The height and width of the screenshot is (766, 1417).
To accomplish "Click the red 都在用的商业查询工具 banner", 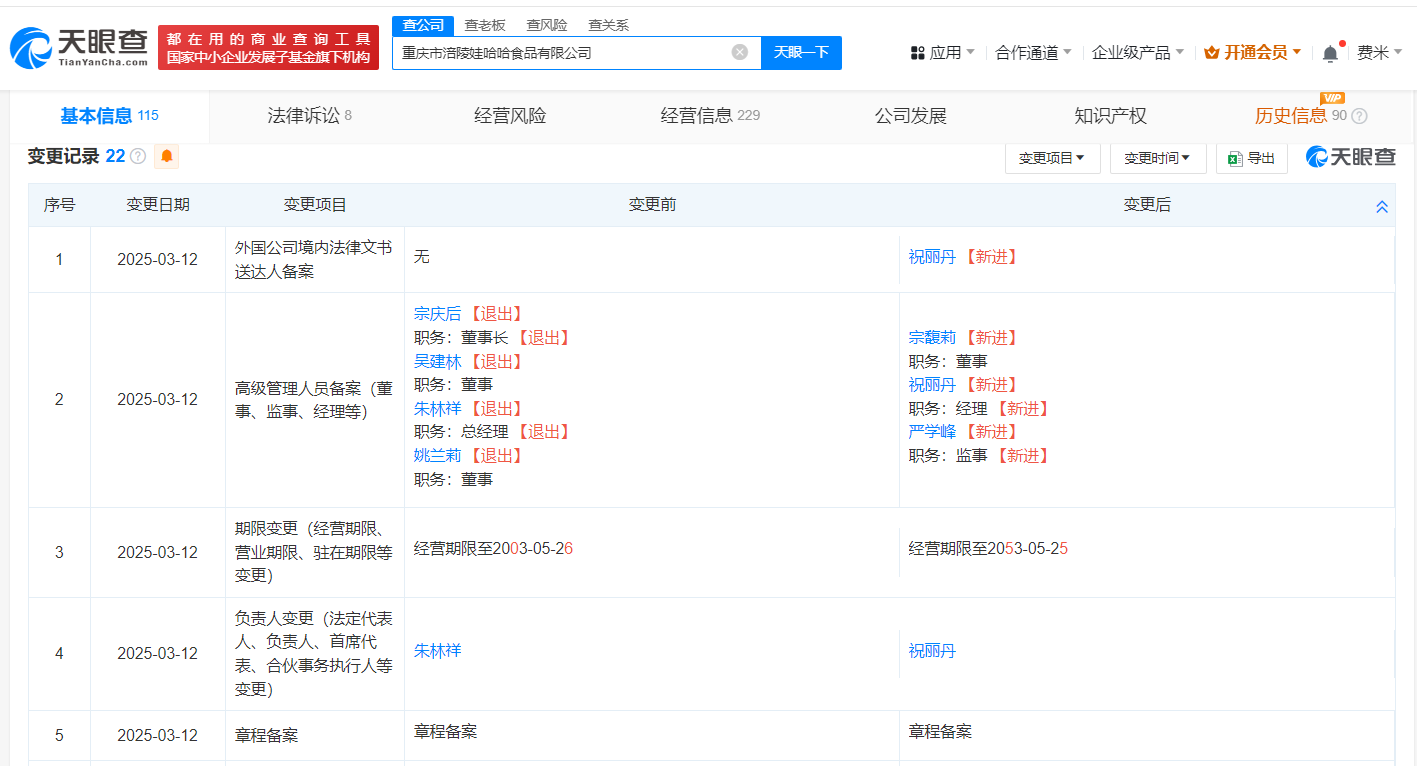I will click(269, 47).
